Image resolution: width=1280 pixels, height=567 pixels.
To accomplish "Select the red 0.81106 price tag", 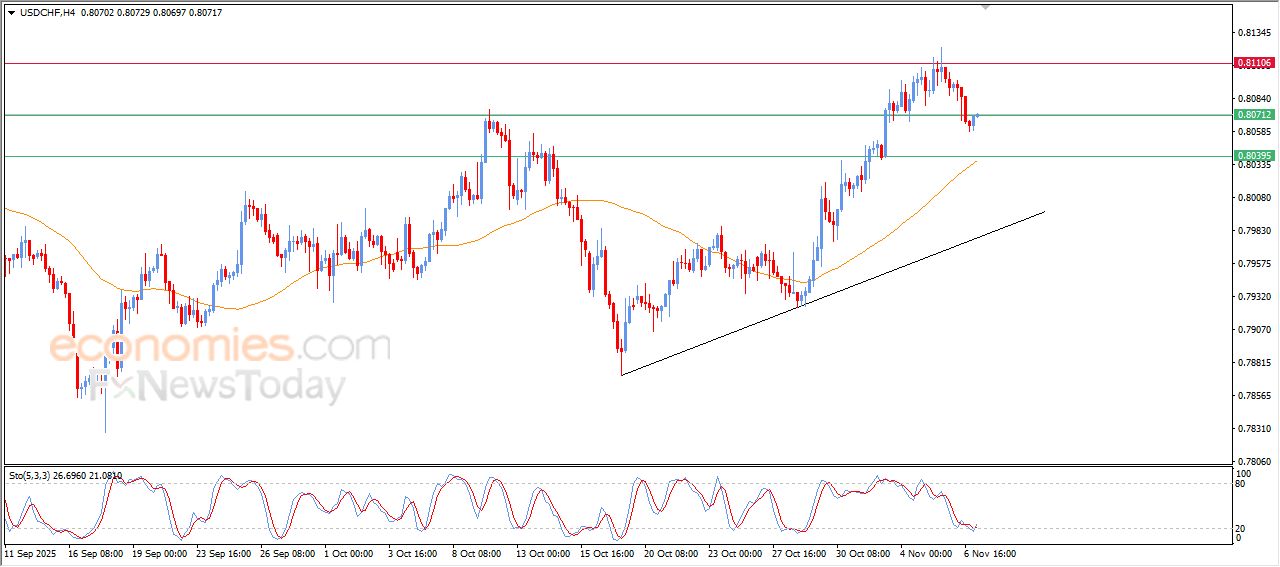I will click(x=1254, y=63).
